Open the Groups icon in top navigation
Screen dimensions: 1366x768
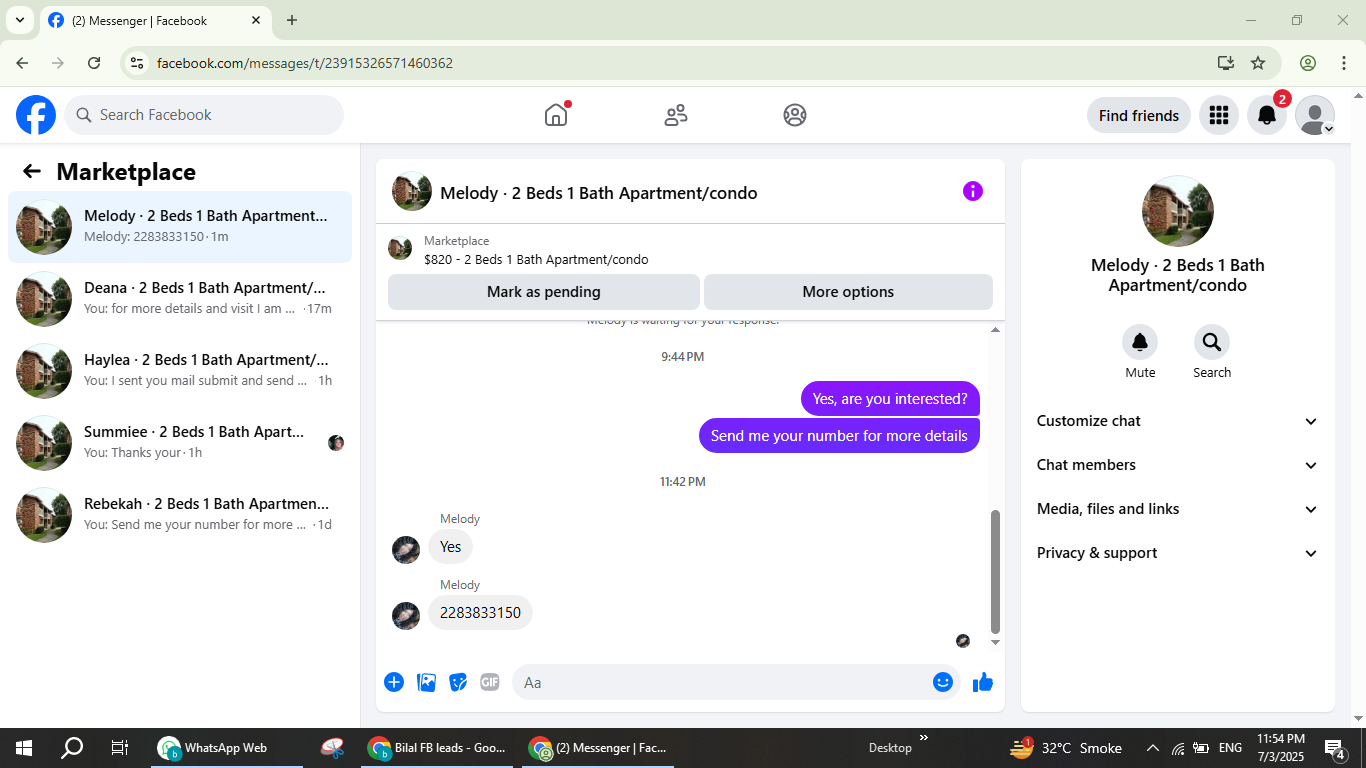795,115
